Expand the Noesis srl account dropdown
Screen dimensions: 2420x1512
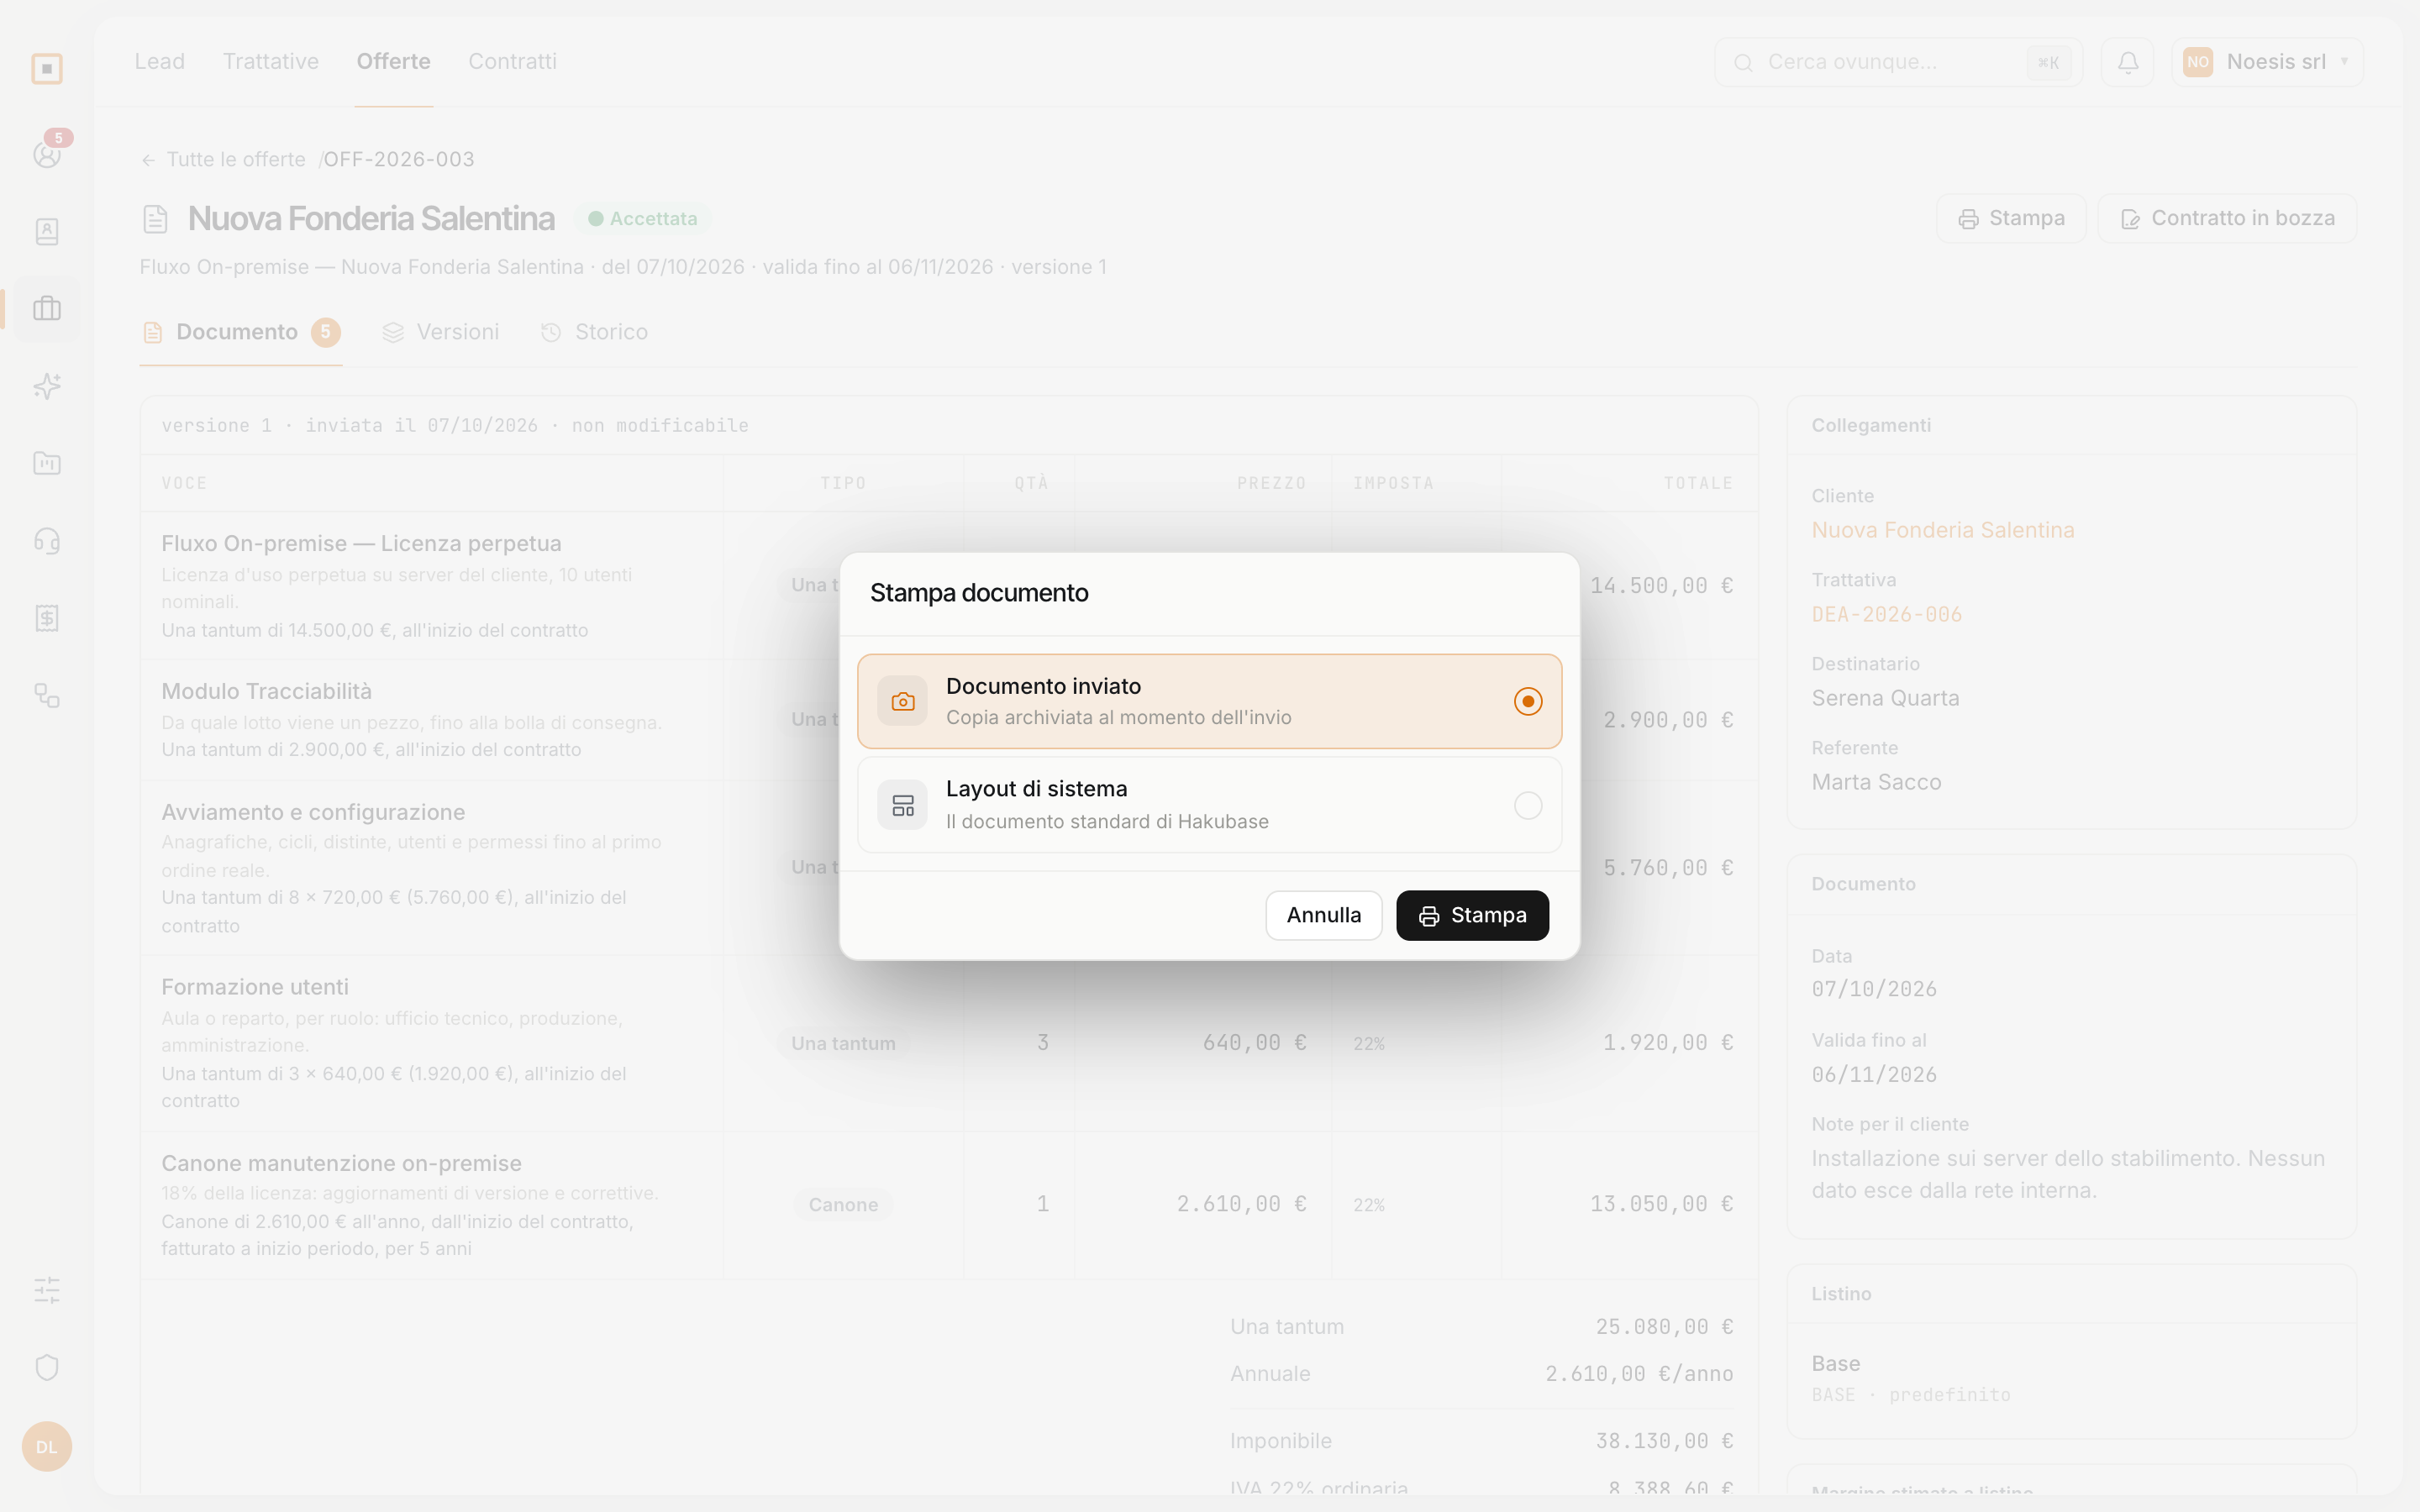(2266, 62)
